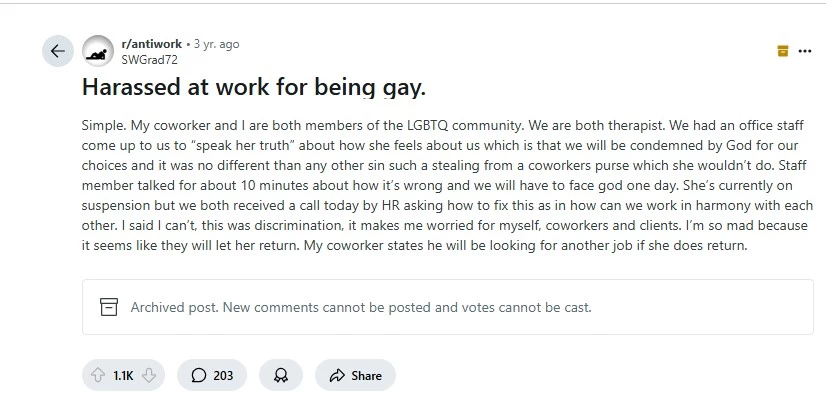
Task: Open the r/antiwork subreddit avatar
Action: pos(98,51)
